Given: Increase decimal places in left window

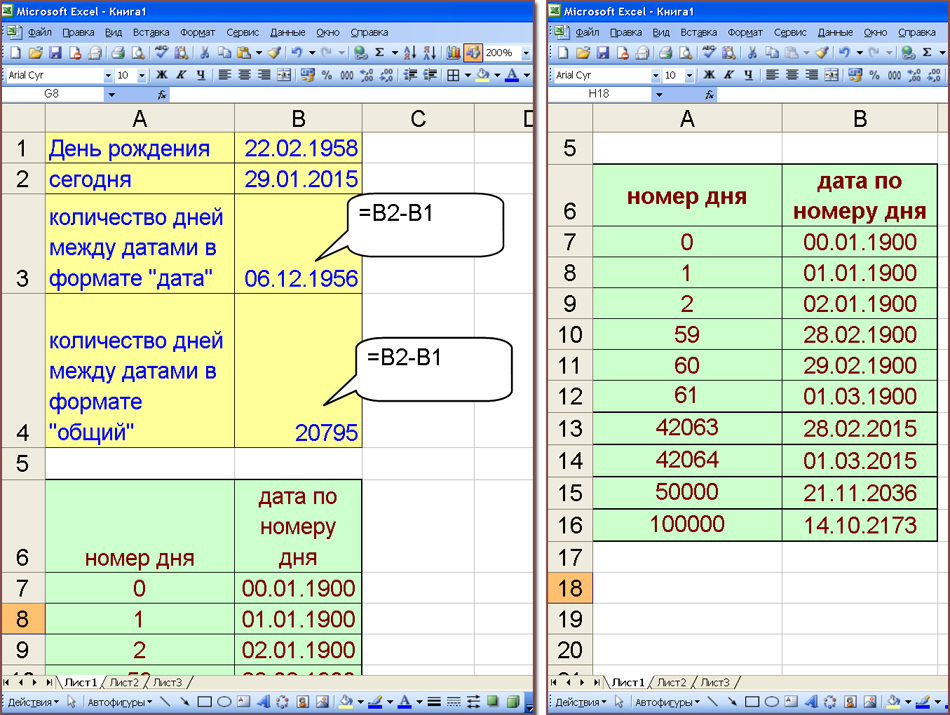Looking at the screenshot, I should [367, 75].
